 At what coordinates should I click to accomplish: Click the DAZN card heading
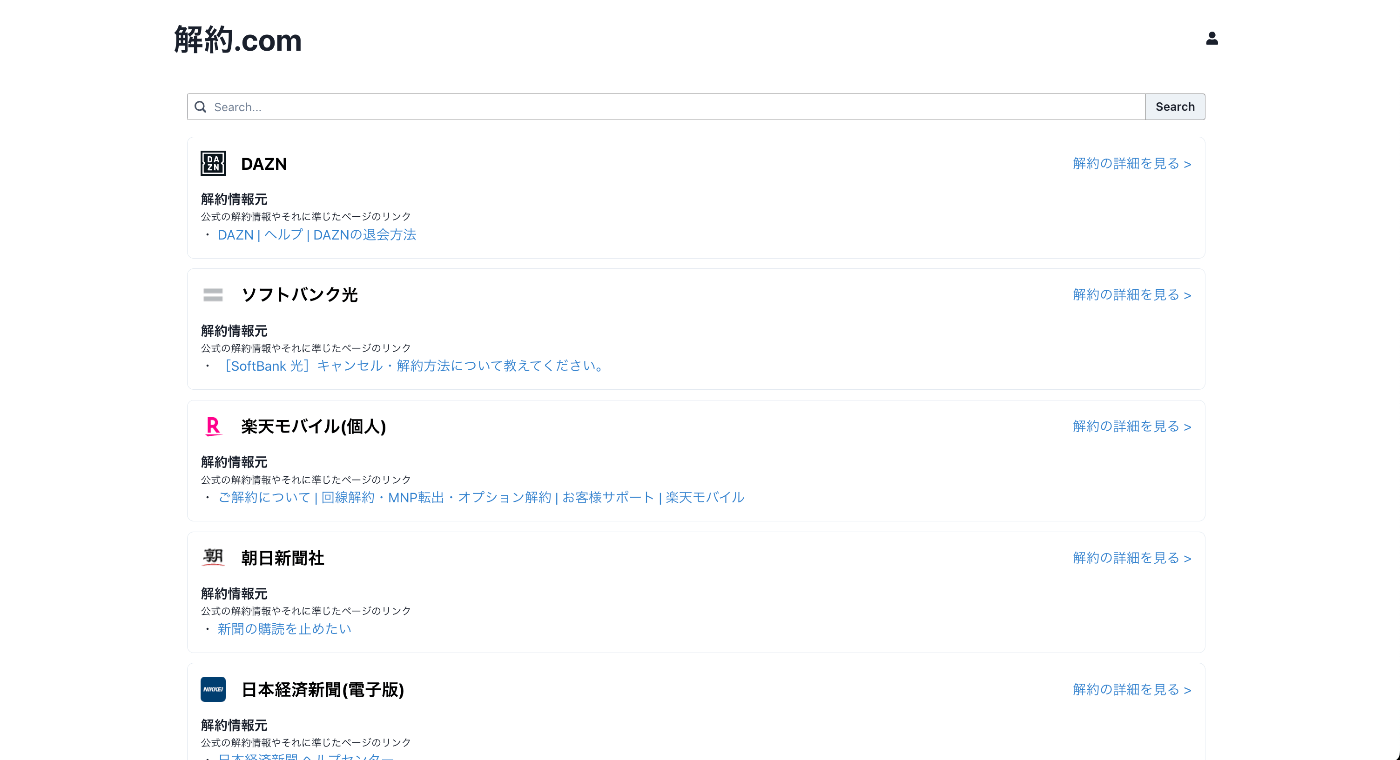[x=264, y=164]
